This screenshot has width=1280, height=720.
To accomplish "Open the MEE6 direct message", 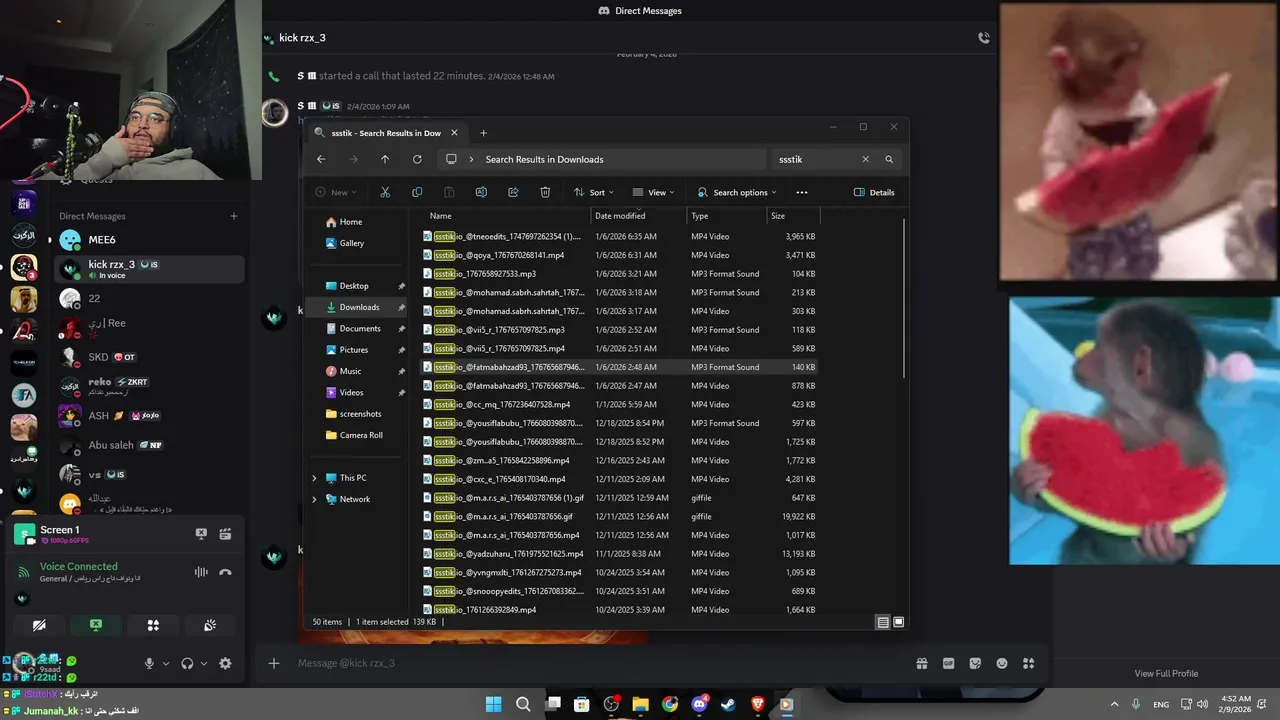I will (x=150, y=240).
